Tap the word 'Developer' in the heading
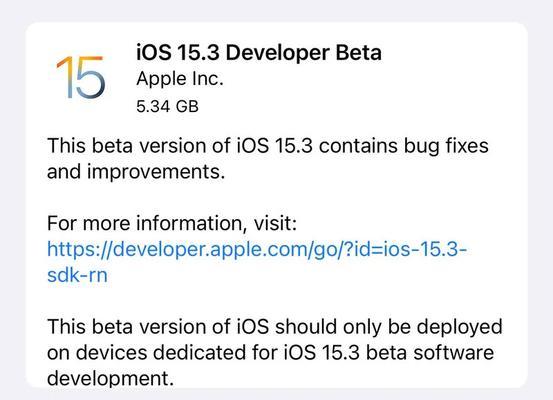 tap(277, 53)
